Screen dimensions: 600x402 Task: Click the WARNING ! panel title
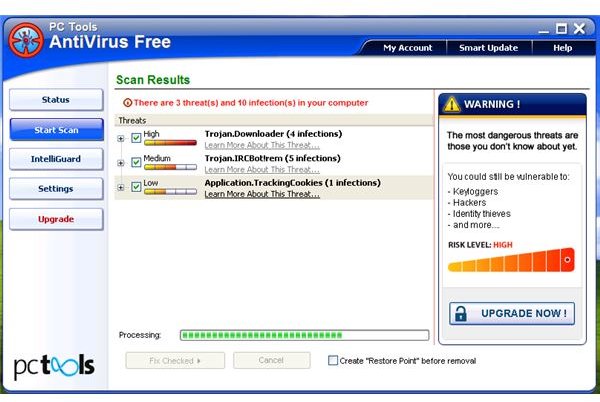[x=492, y=104]
